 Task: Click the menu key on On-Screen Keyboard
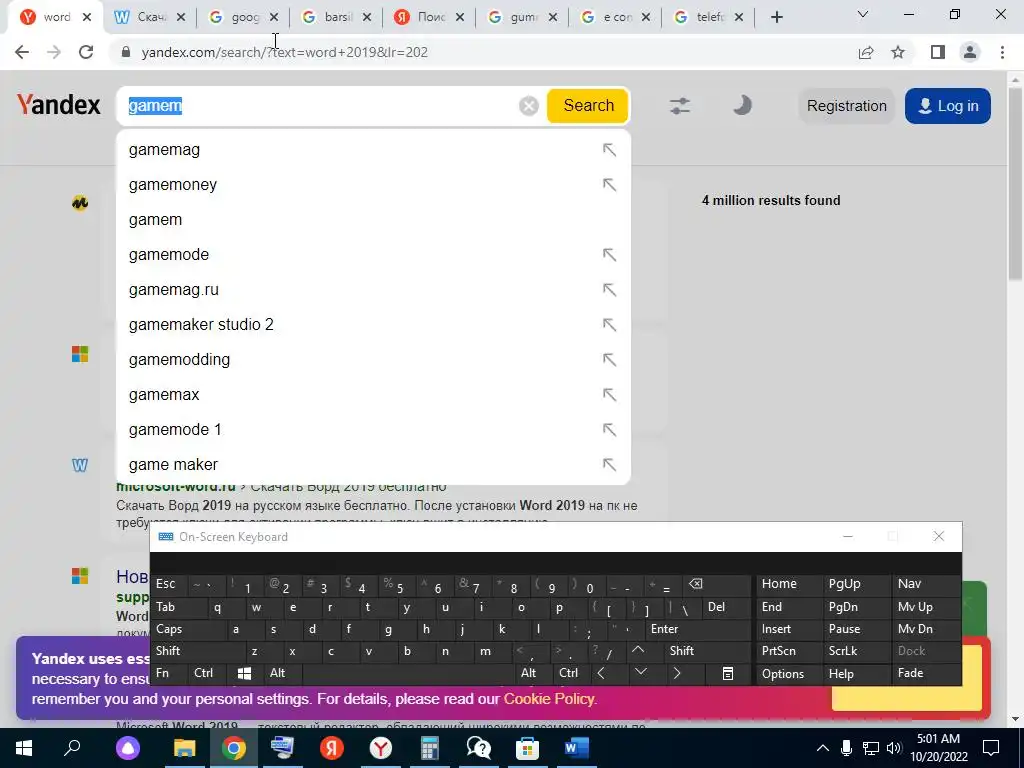(x=728, y=673)
